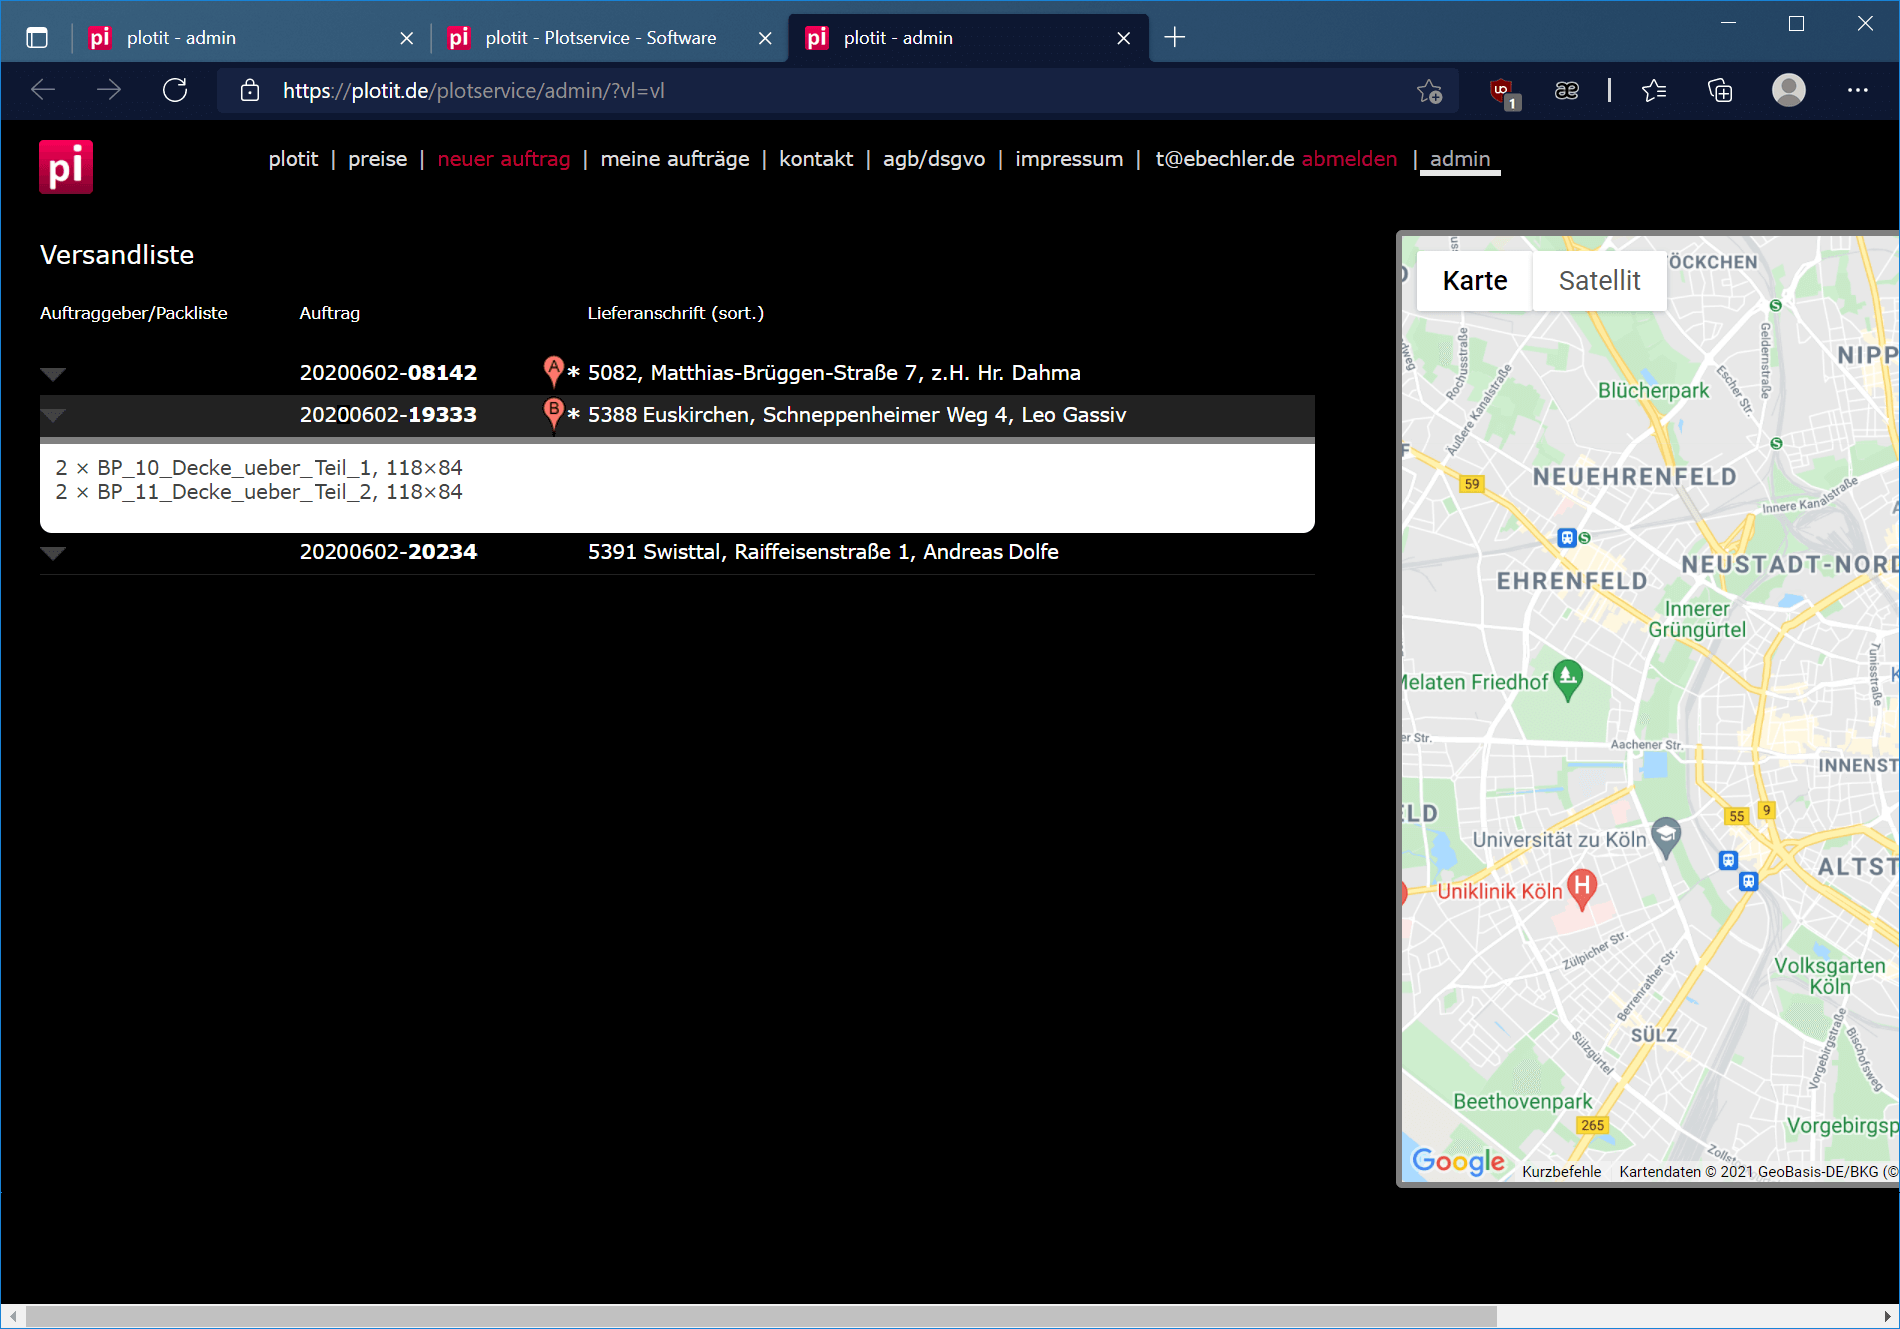Switch to 'plotit - Plotservice - Software' tab
This screenshot has width=1900, height=1329.
tap(600, 38)
